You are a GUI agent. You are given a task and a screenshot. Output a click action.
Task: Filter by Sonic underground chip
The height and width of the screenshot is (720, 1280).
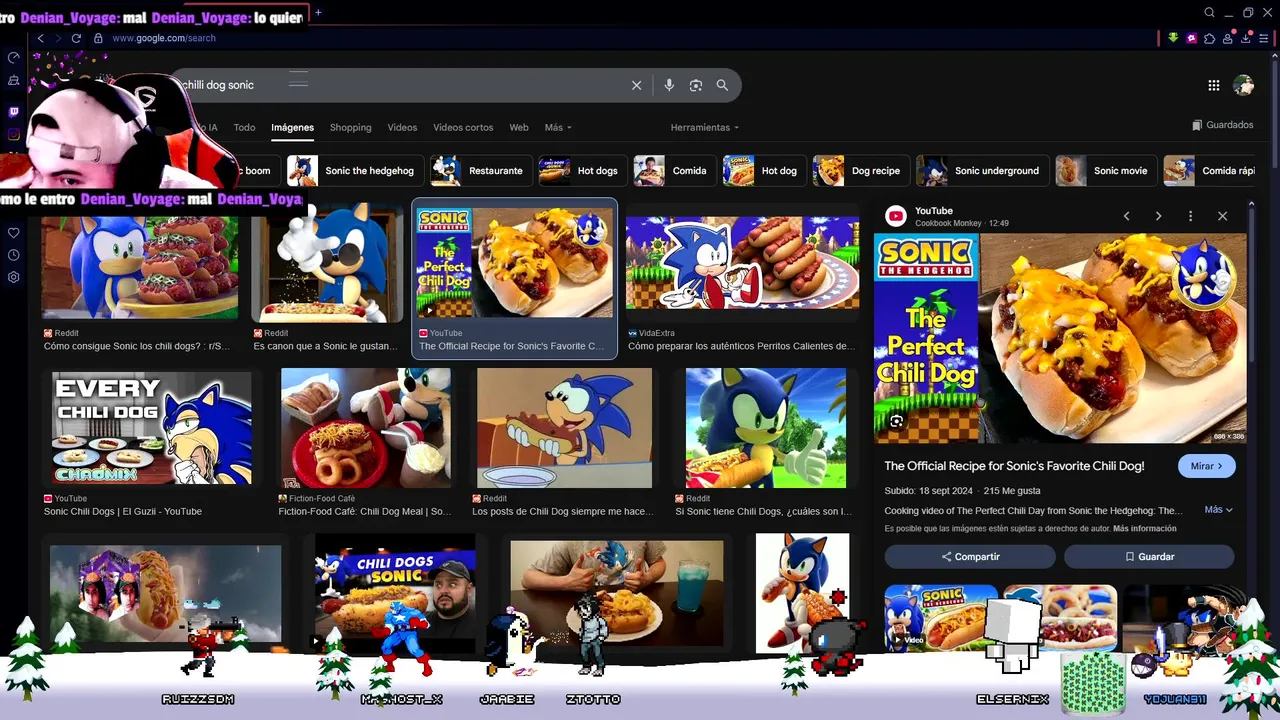coord(982,171)
